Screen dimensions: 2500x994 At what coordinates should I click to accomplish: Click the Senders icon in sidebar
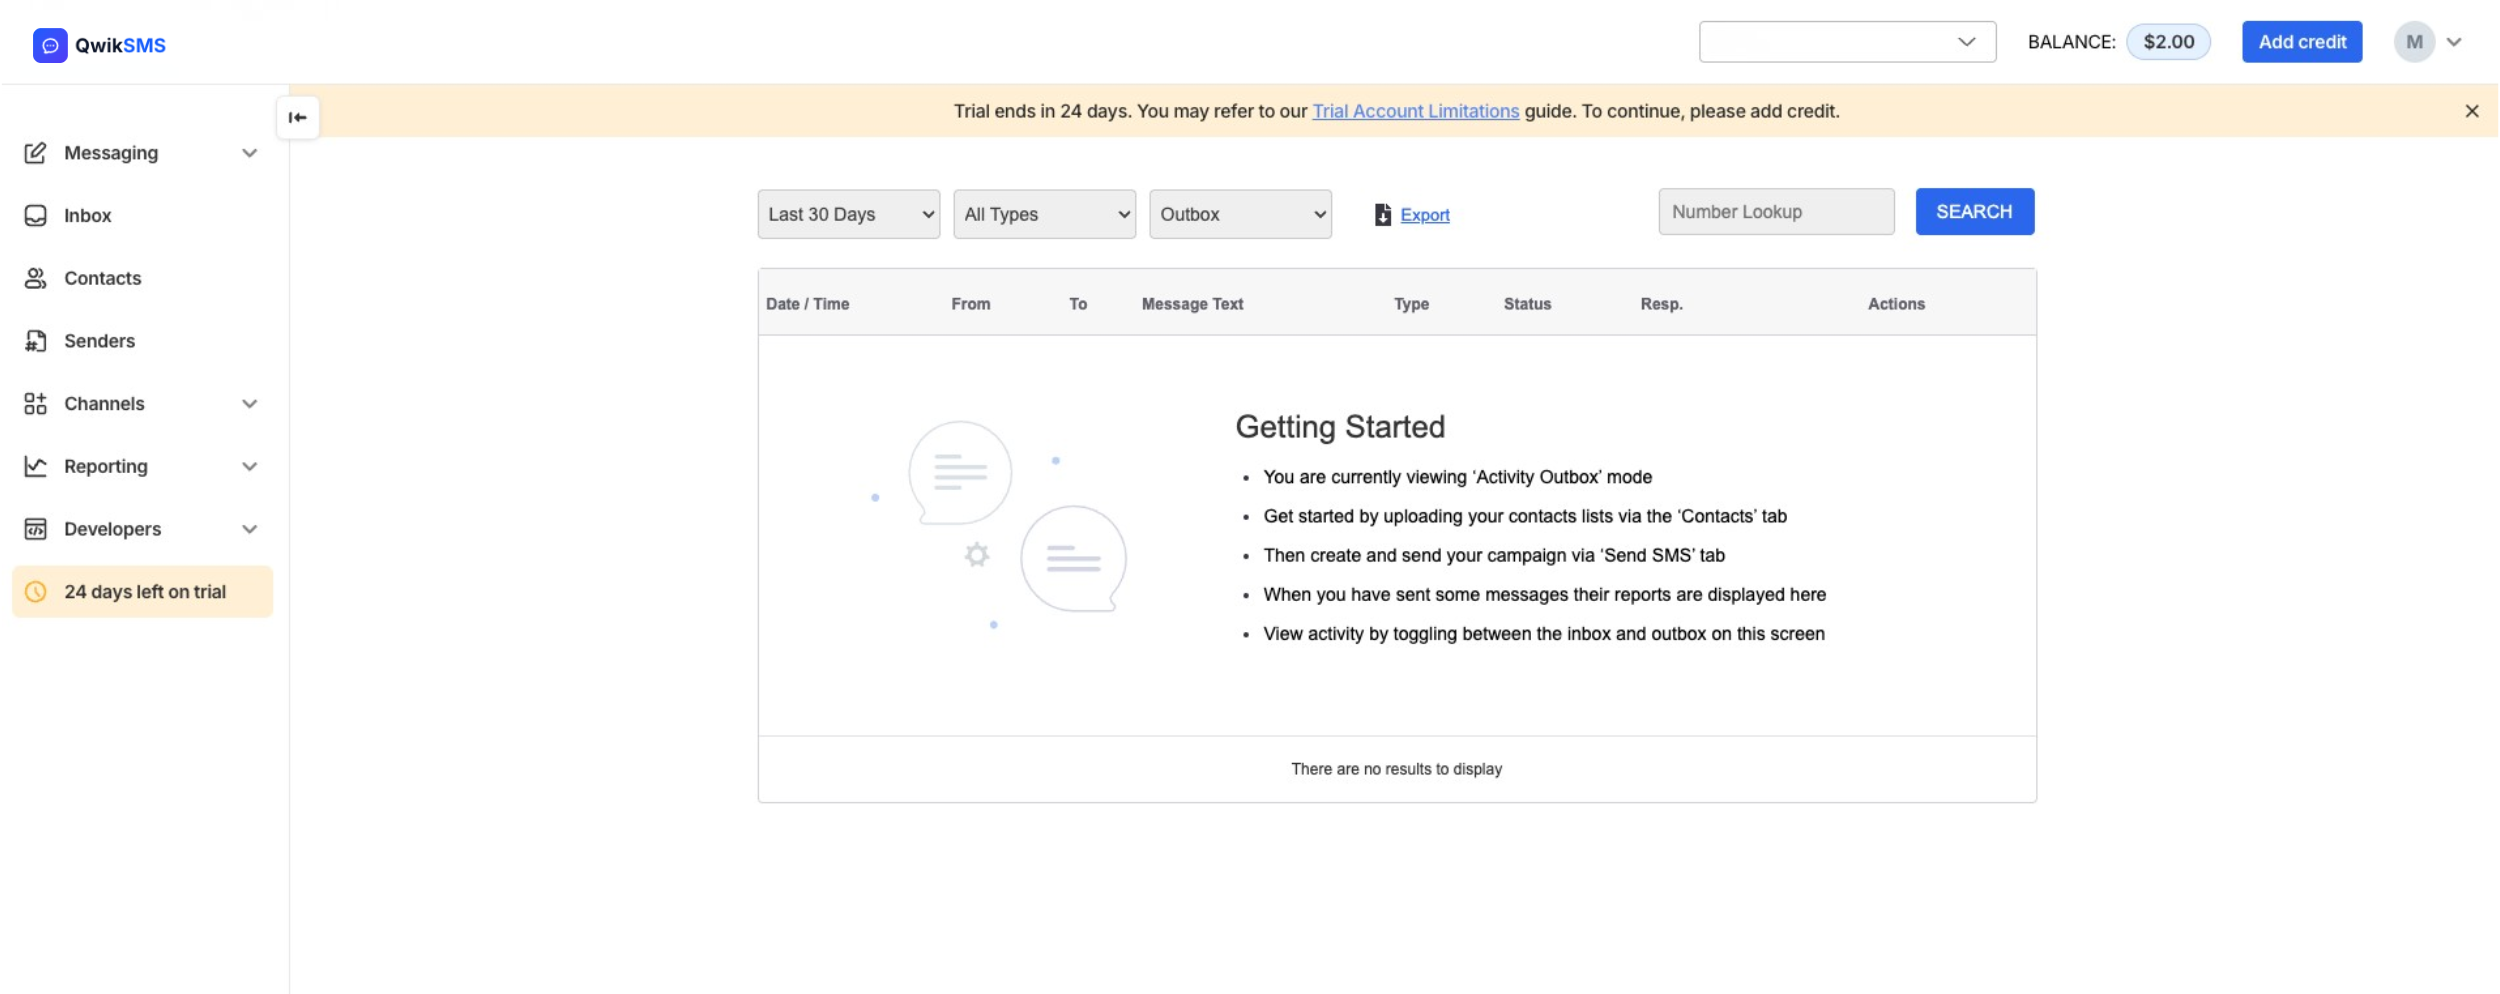tap(36, 341)
